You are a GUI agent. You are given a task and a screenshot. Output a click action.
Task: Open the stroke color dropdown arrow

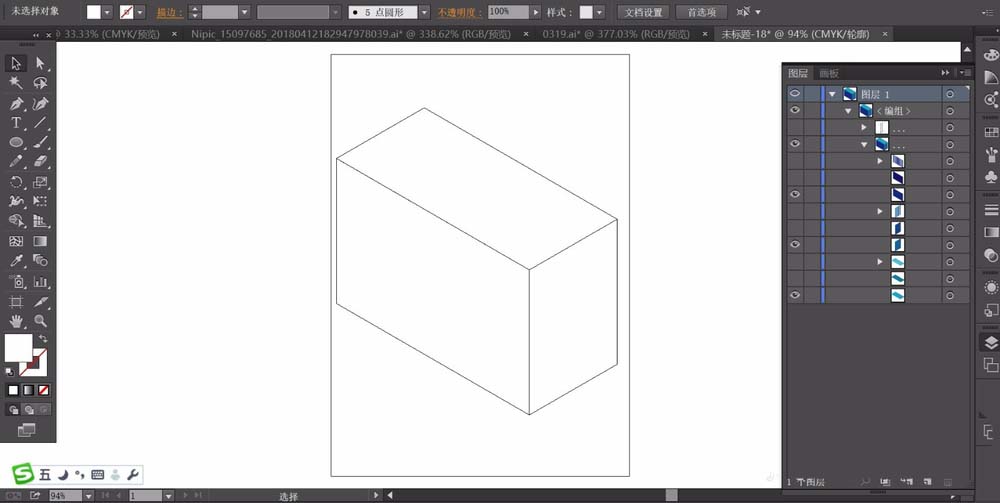click(140, 12)
